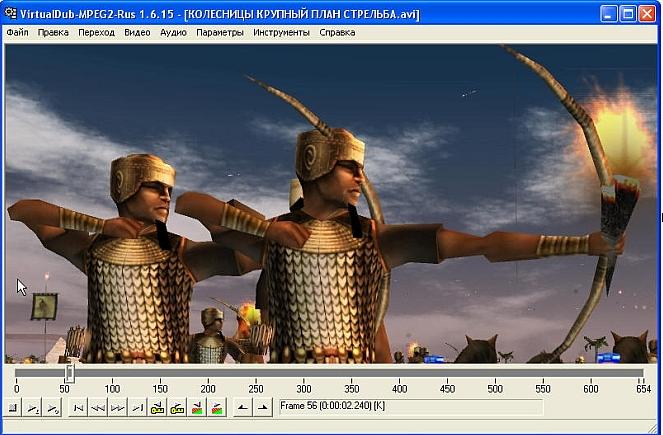The image size is (663, 435).
Task: Open the VirtualDub title bar system icon
Action: (x=11, y=13)
